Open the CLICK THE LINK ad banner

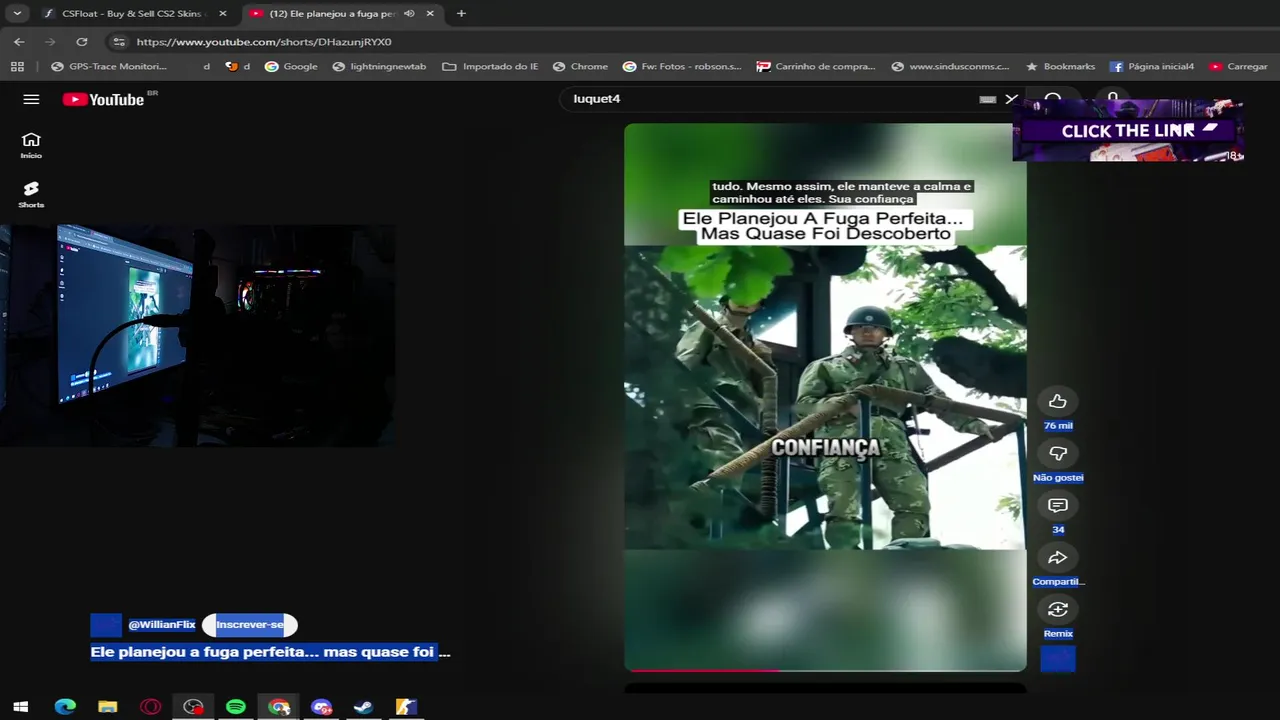tap(1128, 130)
